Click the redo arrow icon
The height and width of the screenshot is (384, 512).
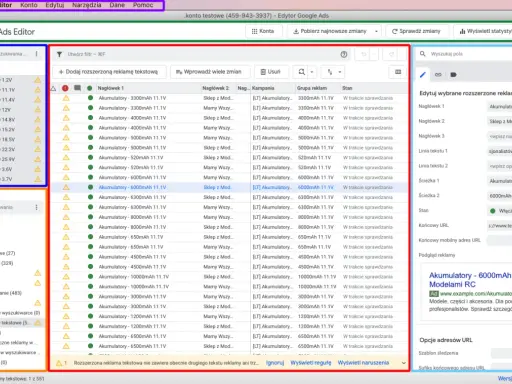pyautogui.click(x=391, y=54)
